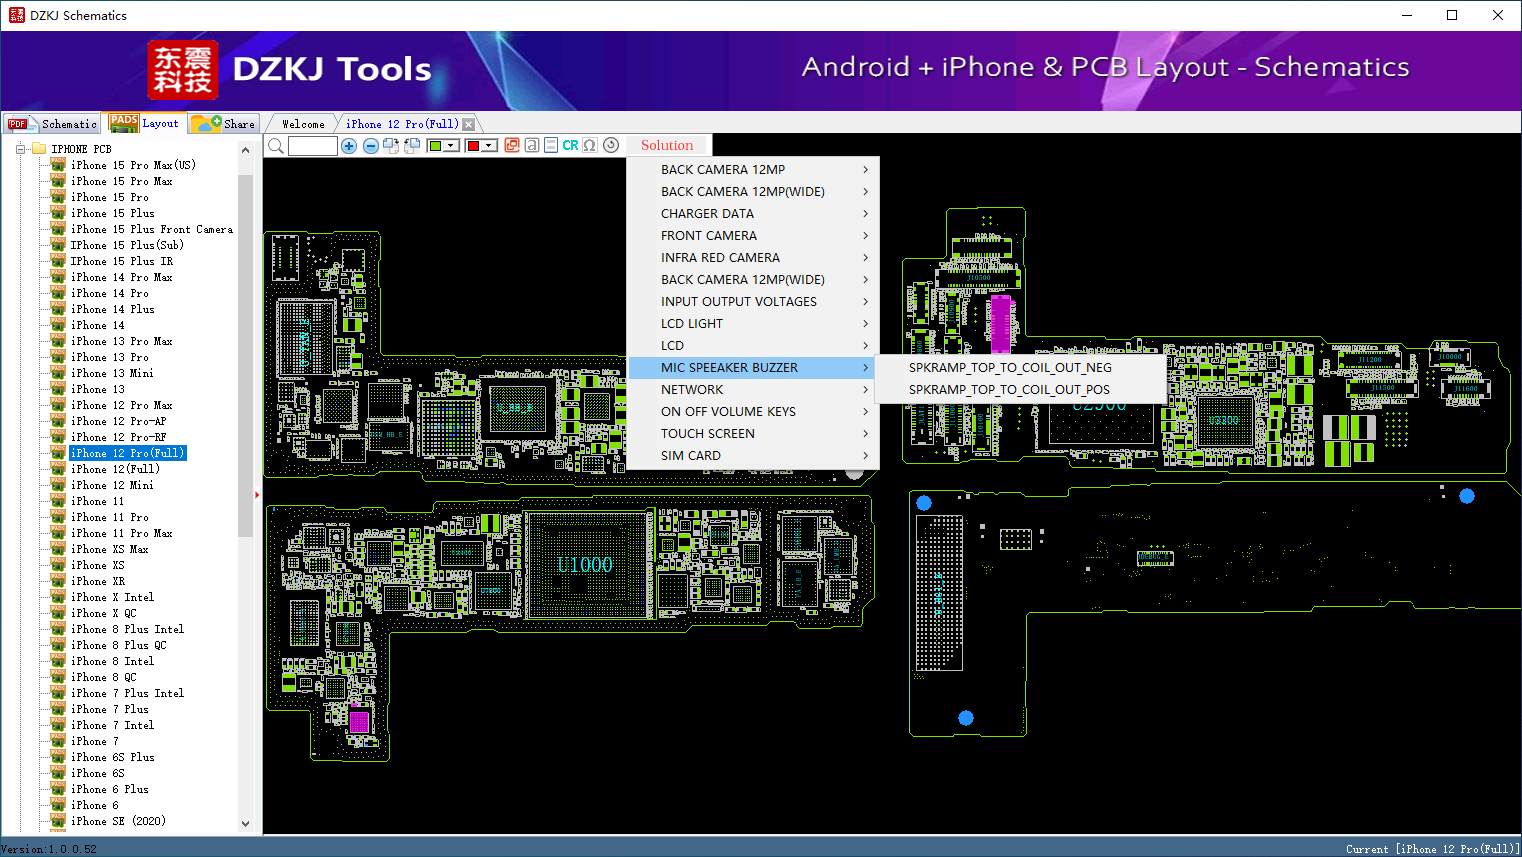Click the IPHONE PCB folder icon
1522x857 pixels.
39,149
